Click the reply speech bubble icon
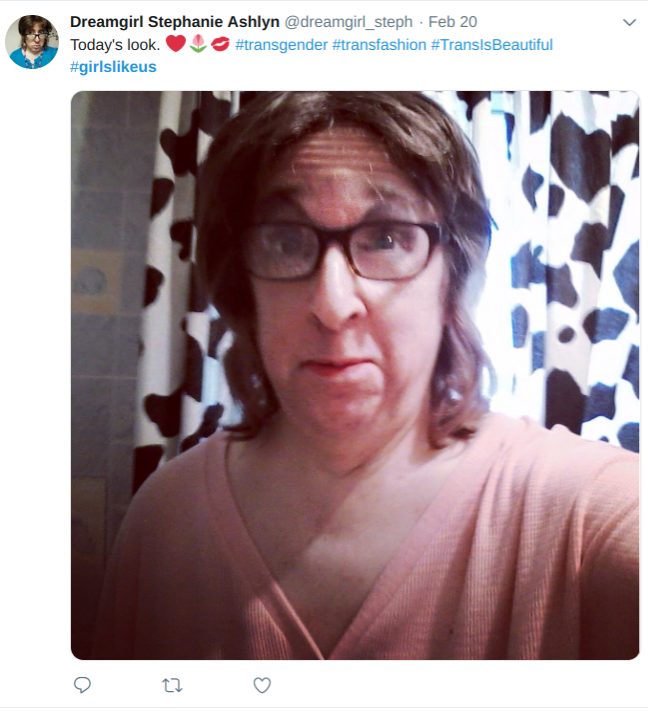This screenshot has width=648, height=712. point(82,684)
